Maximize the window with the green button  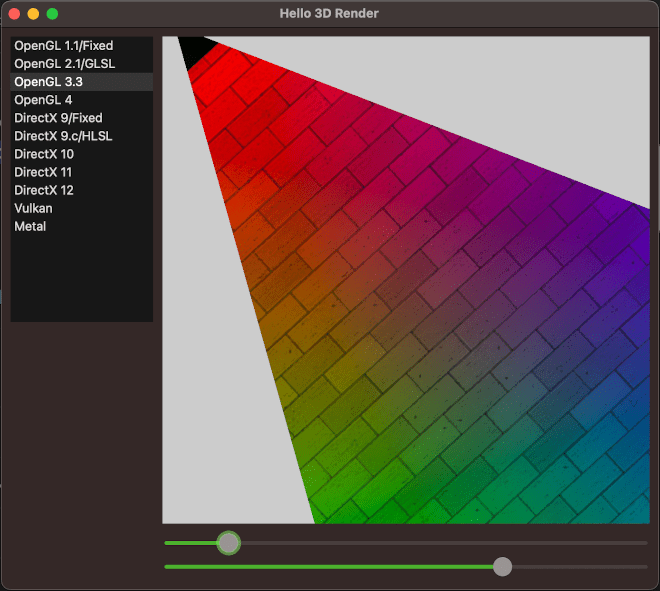click(52, 14)
